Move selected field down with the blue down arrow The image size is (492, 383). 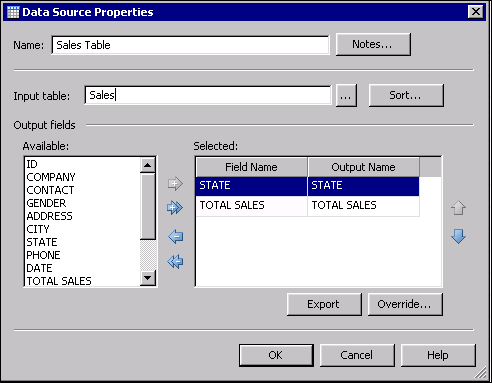click(458, 236)
